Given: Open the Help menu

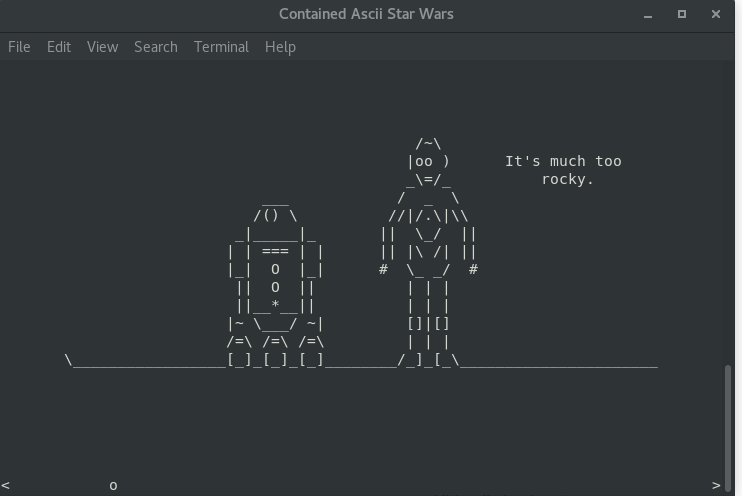Looking at the screenshot, I should pos(280,47).
